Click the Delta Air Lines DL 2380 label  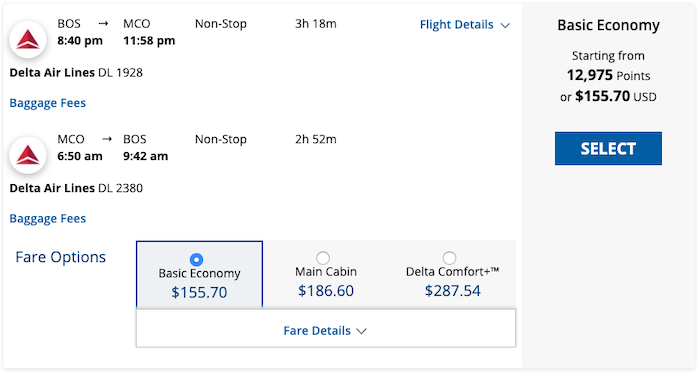click(x=76, y=188)
